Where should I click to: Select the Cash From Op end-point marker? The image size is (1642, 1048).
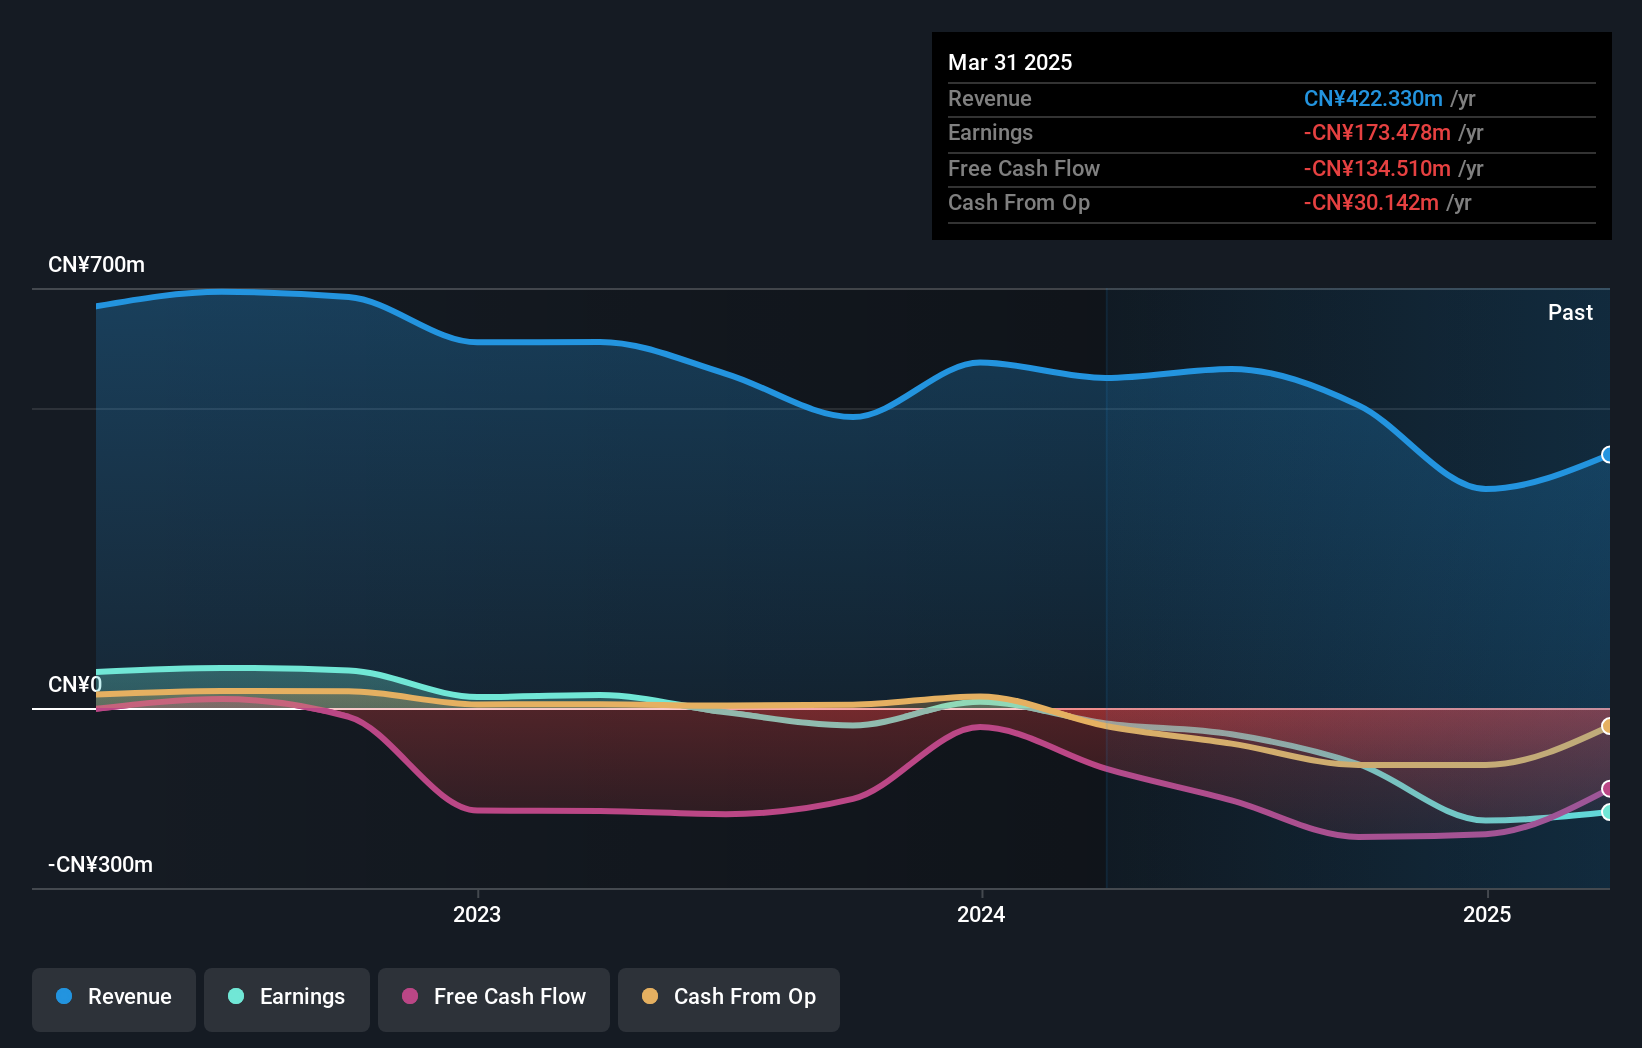1607,726
